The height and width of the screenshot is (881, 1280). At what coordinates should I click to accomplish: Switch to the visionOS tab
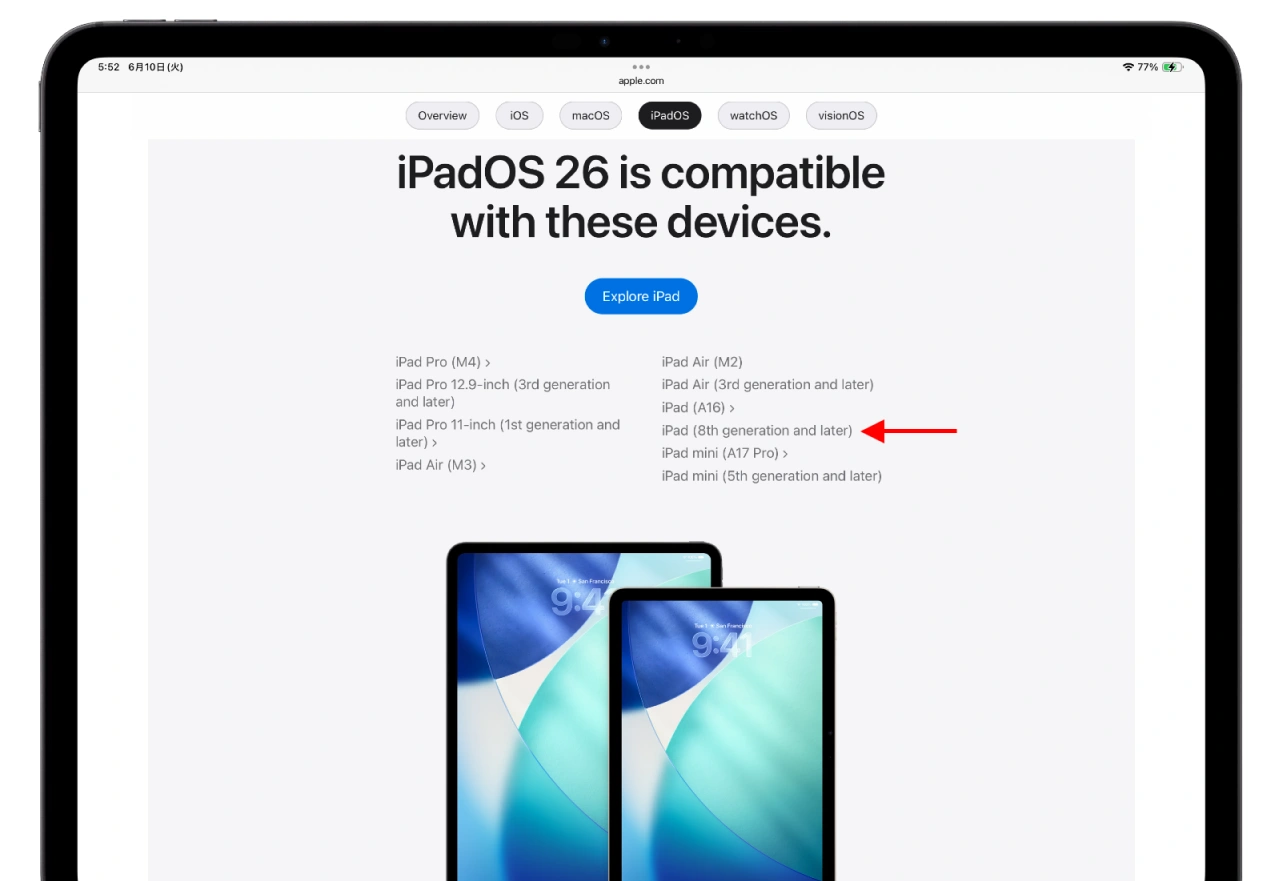(841, 116)
